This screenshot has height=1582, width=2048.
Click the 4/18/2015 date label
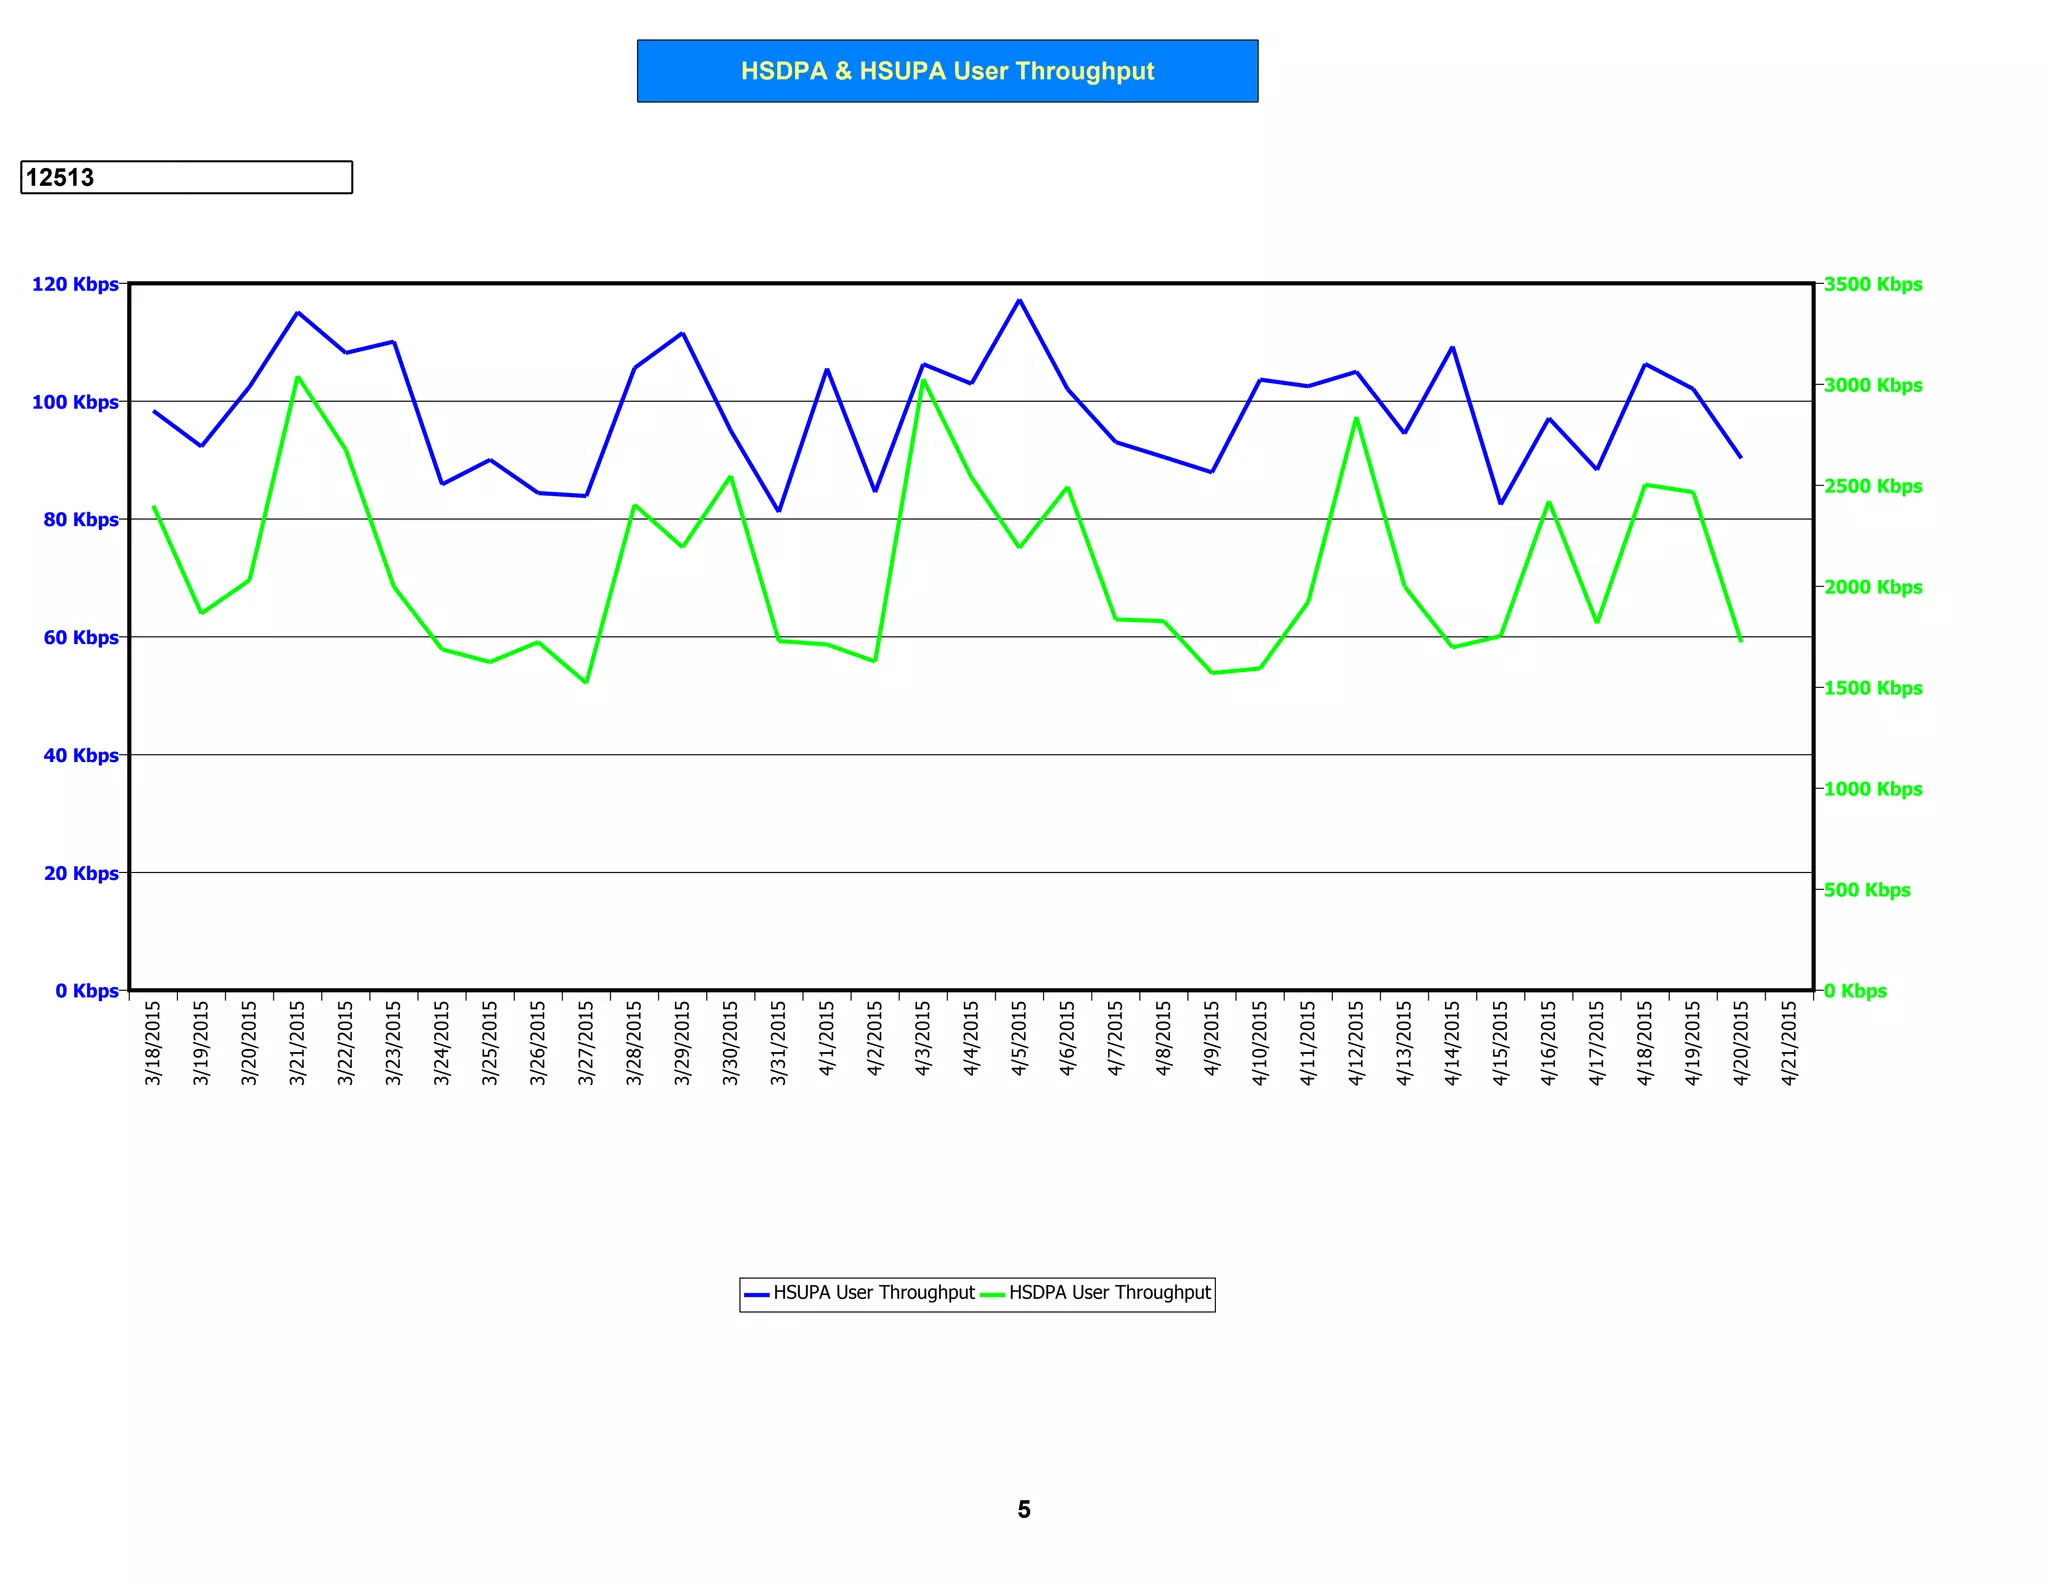1645,1043
